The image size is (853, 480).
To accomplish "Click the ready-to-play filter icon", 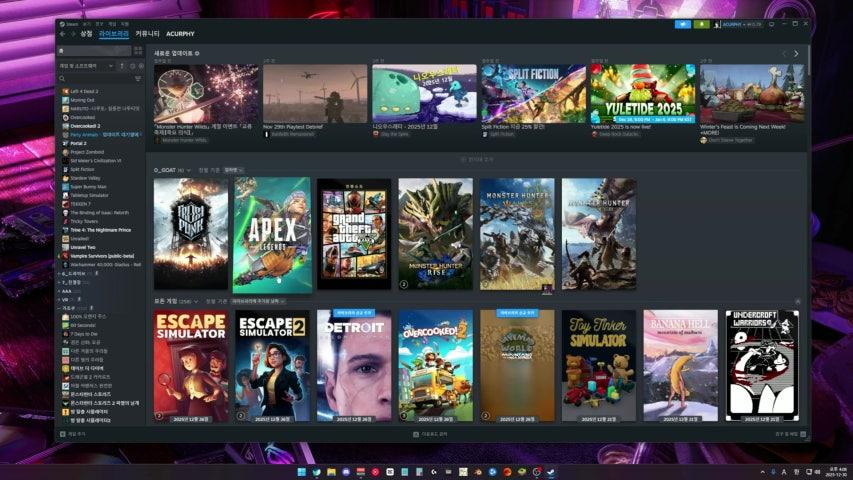I will pyautogui.click(x=141, y=66).
